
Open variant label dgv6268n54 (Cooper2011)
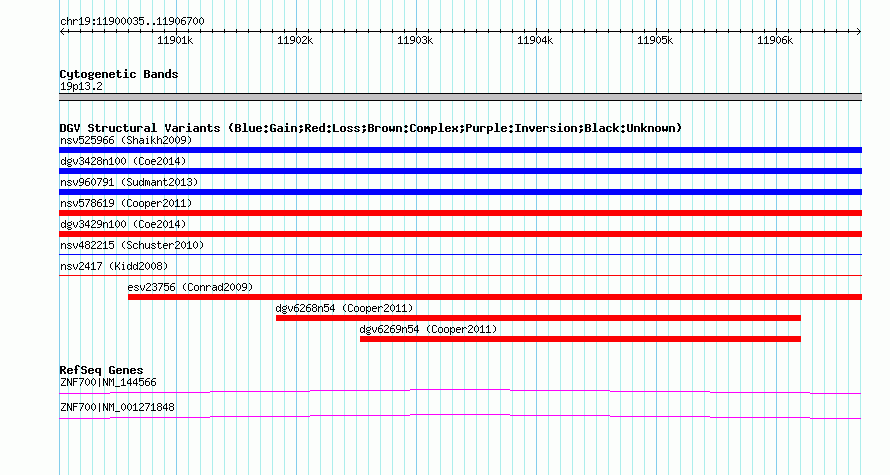click(345, 308)
